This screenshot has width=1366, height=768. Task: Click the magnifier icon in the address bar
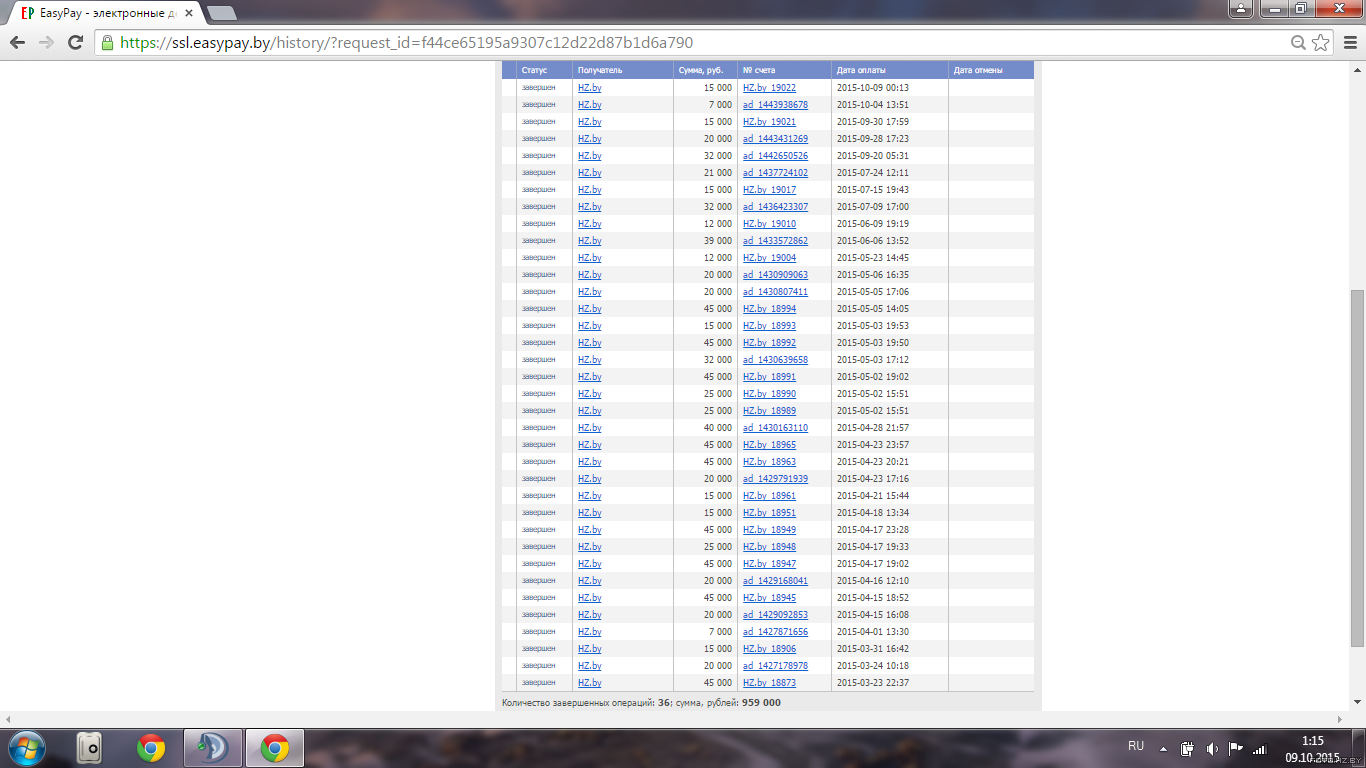pyautogui.click(x=1299, y=43)
